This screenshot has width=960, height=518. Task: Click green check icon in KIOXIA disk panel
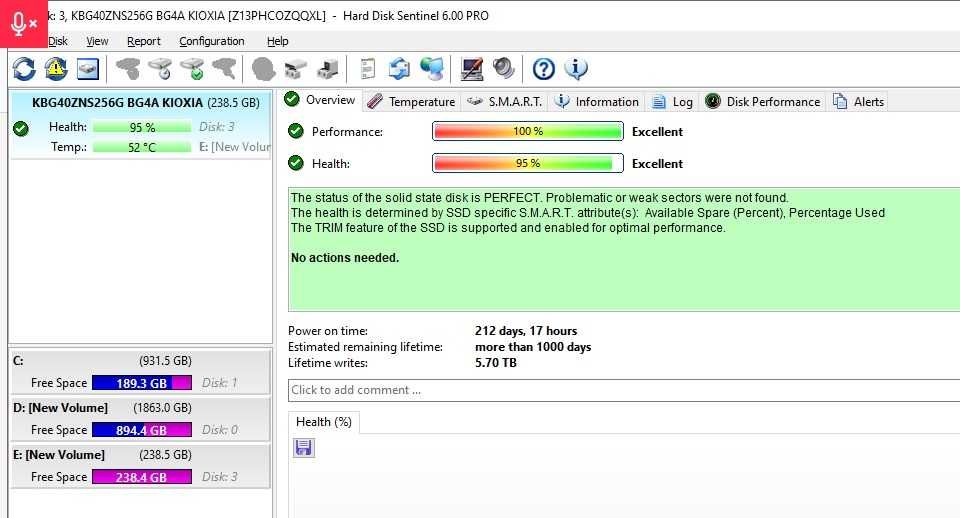[21, 128]
